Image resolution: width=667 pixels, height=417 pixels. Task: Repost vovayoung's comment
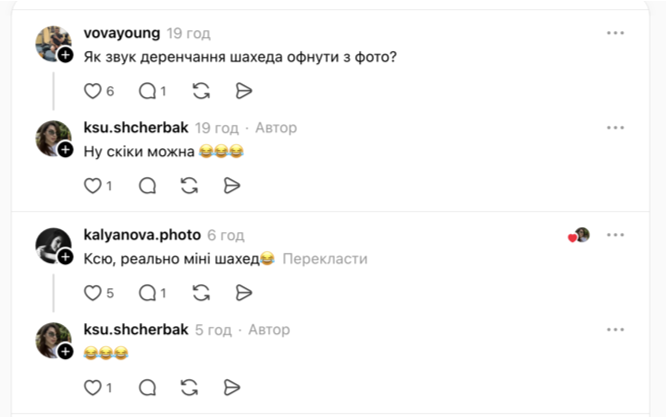[x=201, y=91]
